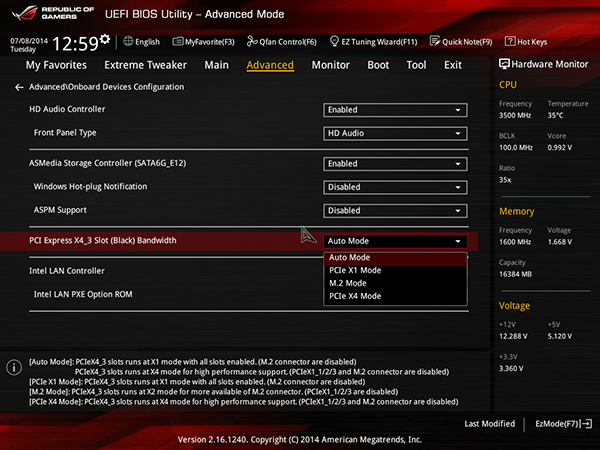Open the Tool tab

tap(416, 65)
